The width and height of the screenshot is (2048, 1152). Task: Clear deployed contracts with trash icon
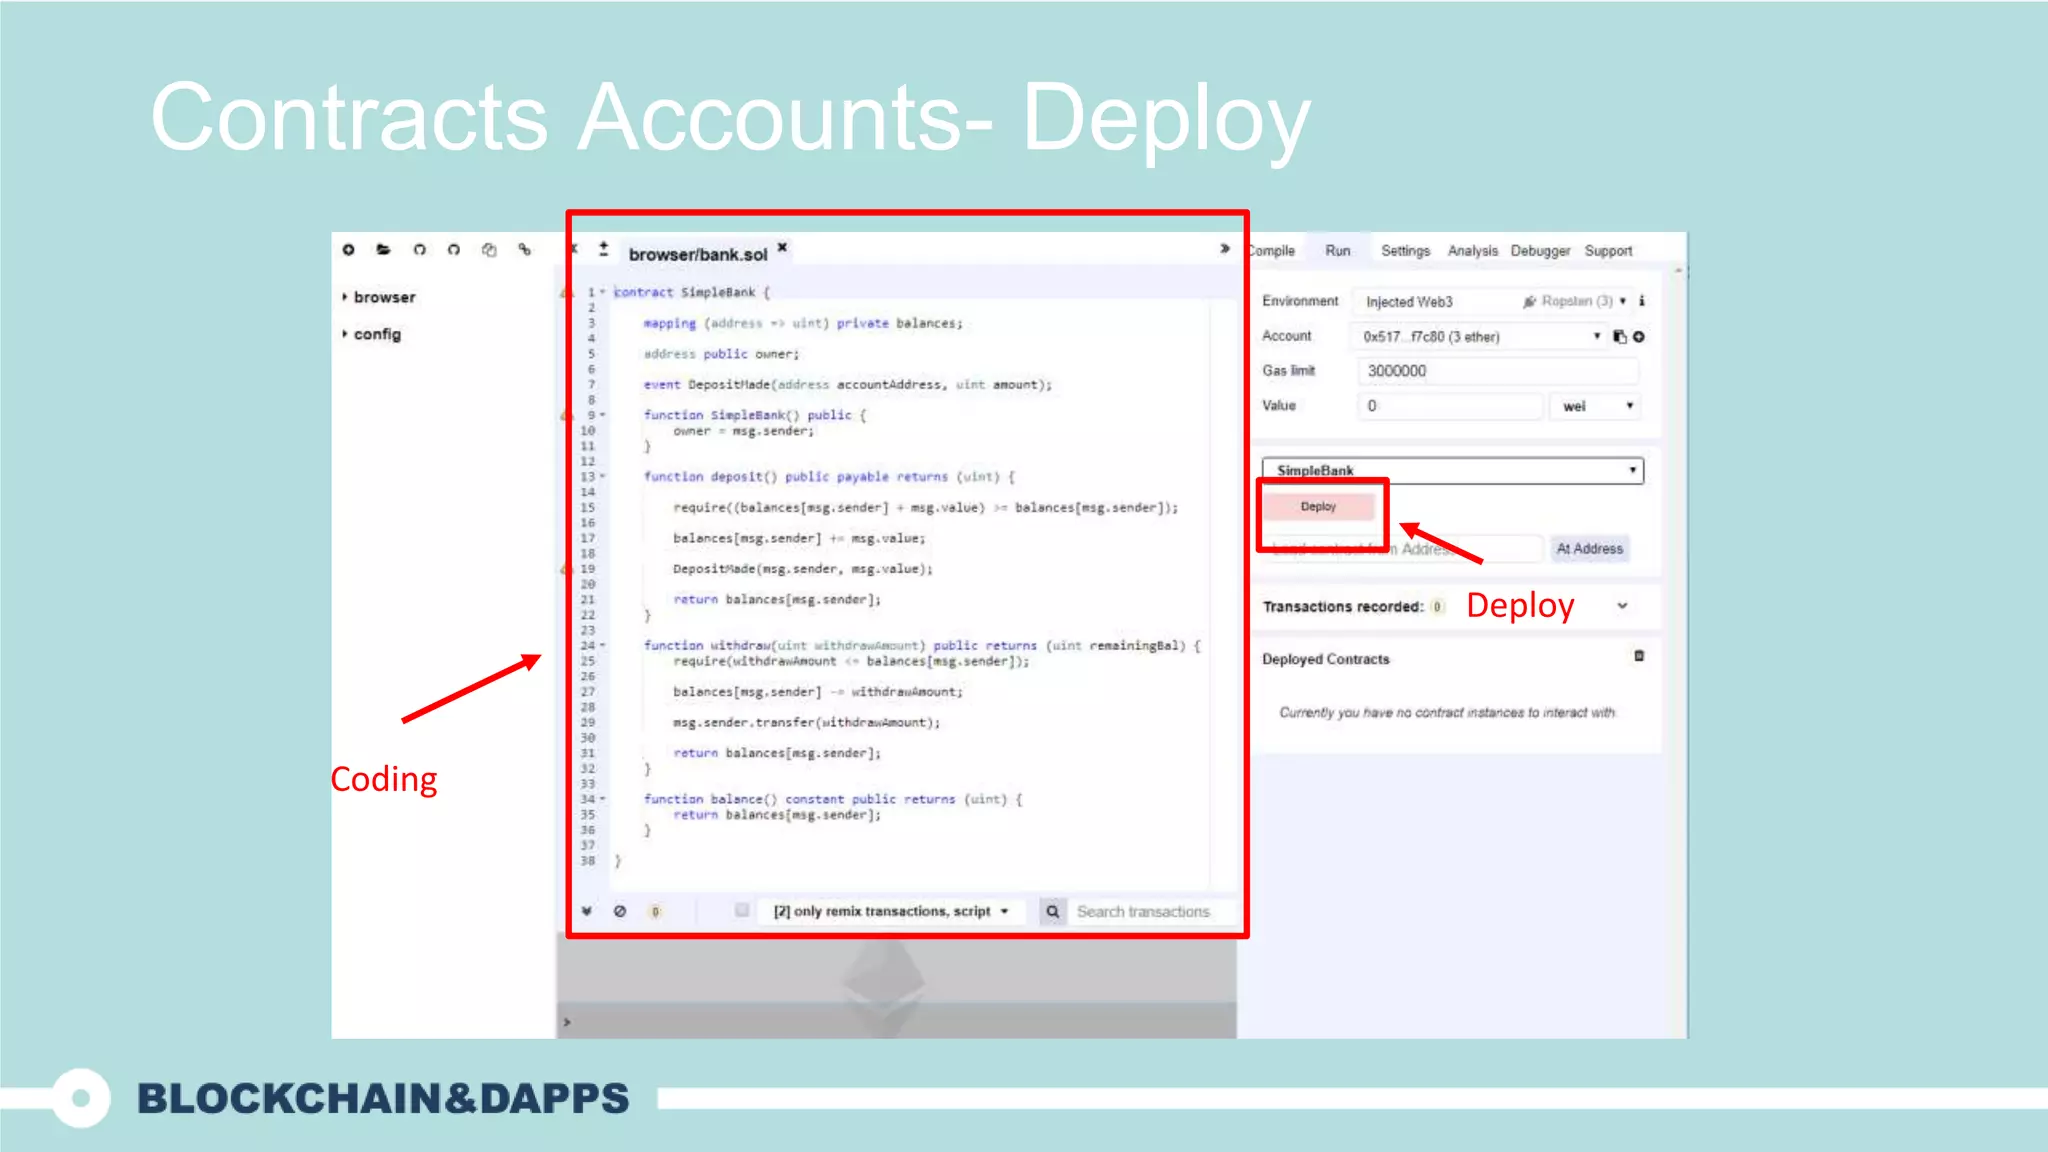[x=1638, y=656]
